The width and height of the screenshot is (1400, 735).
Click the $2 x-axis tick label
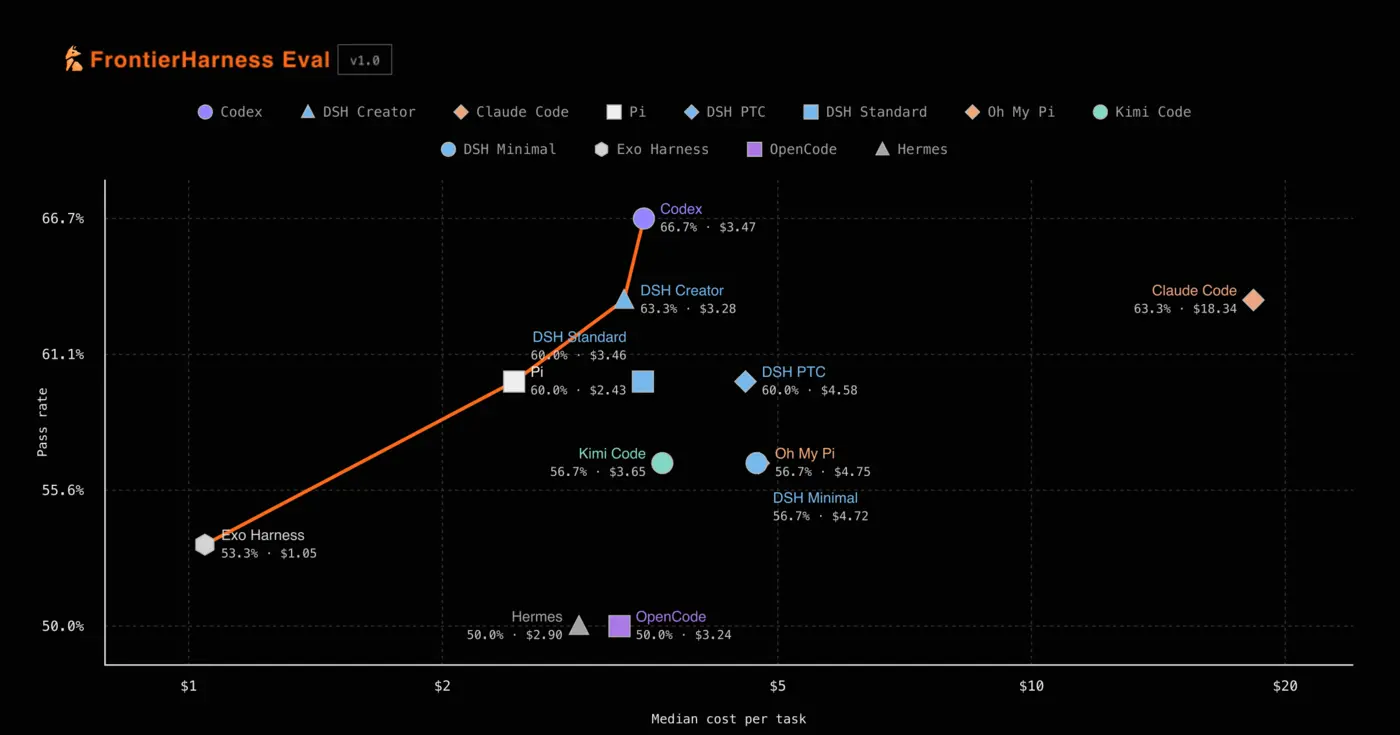(x=442, y=686)
